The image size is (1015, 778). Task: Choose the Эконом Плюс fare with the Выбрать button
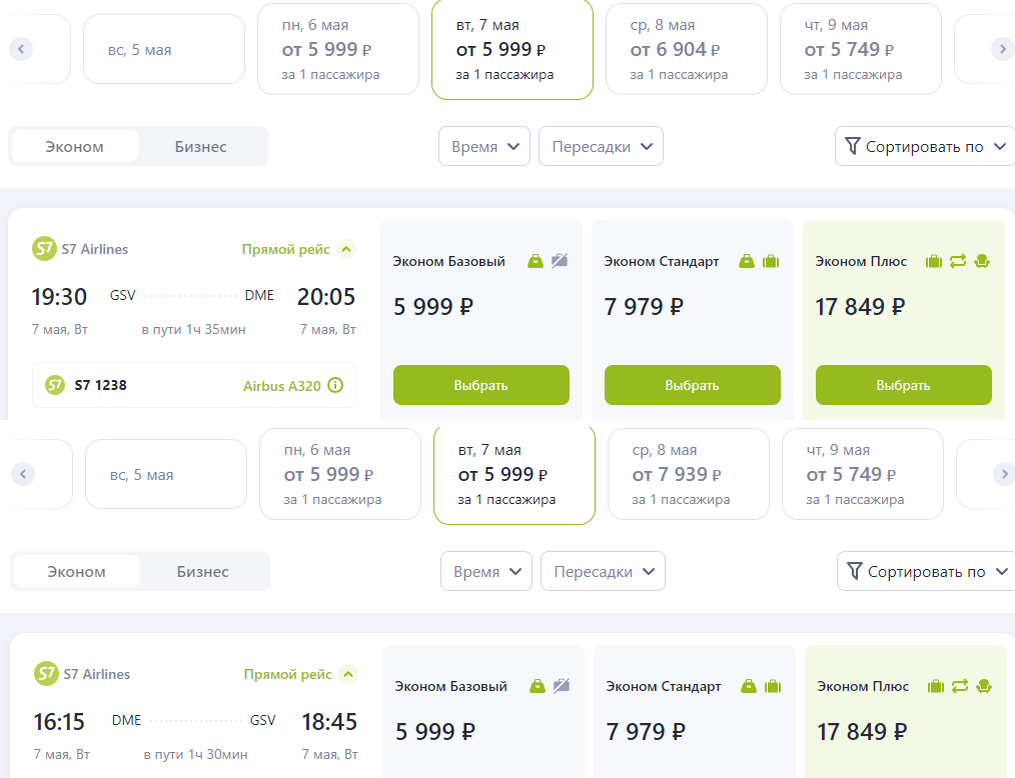pos(903,385)
